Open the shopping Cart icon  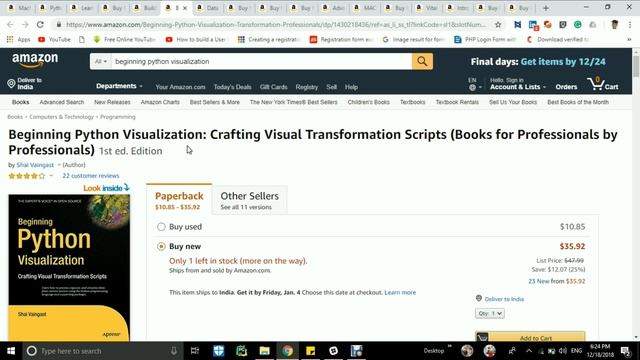tap(603, 84)
